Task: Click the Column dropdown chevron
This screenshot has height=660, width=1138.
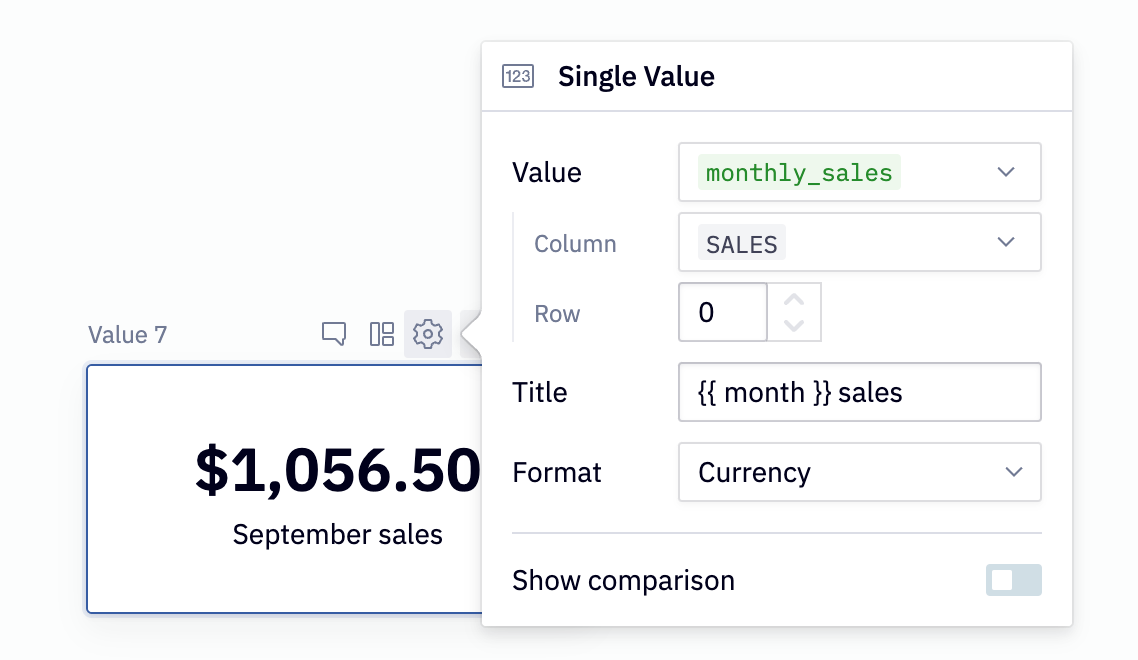Action: tap(1006, 242)
